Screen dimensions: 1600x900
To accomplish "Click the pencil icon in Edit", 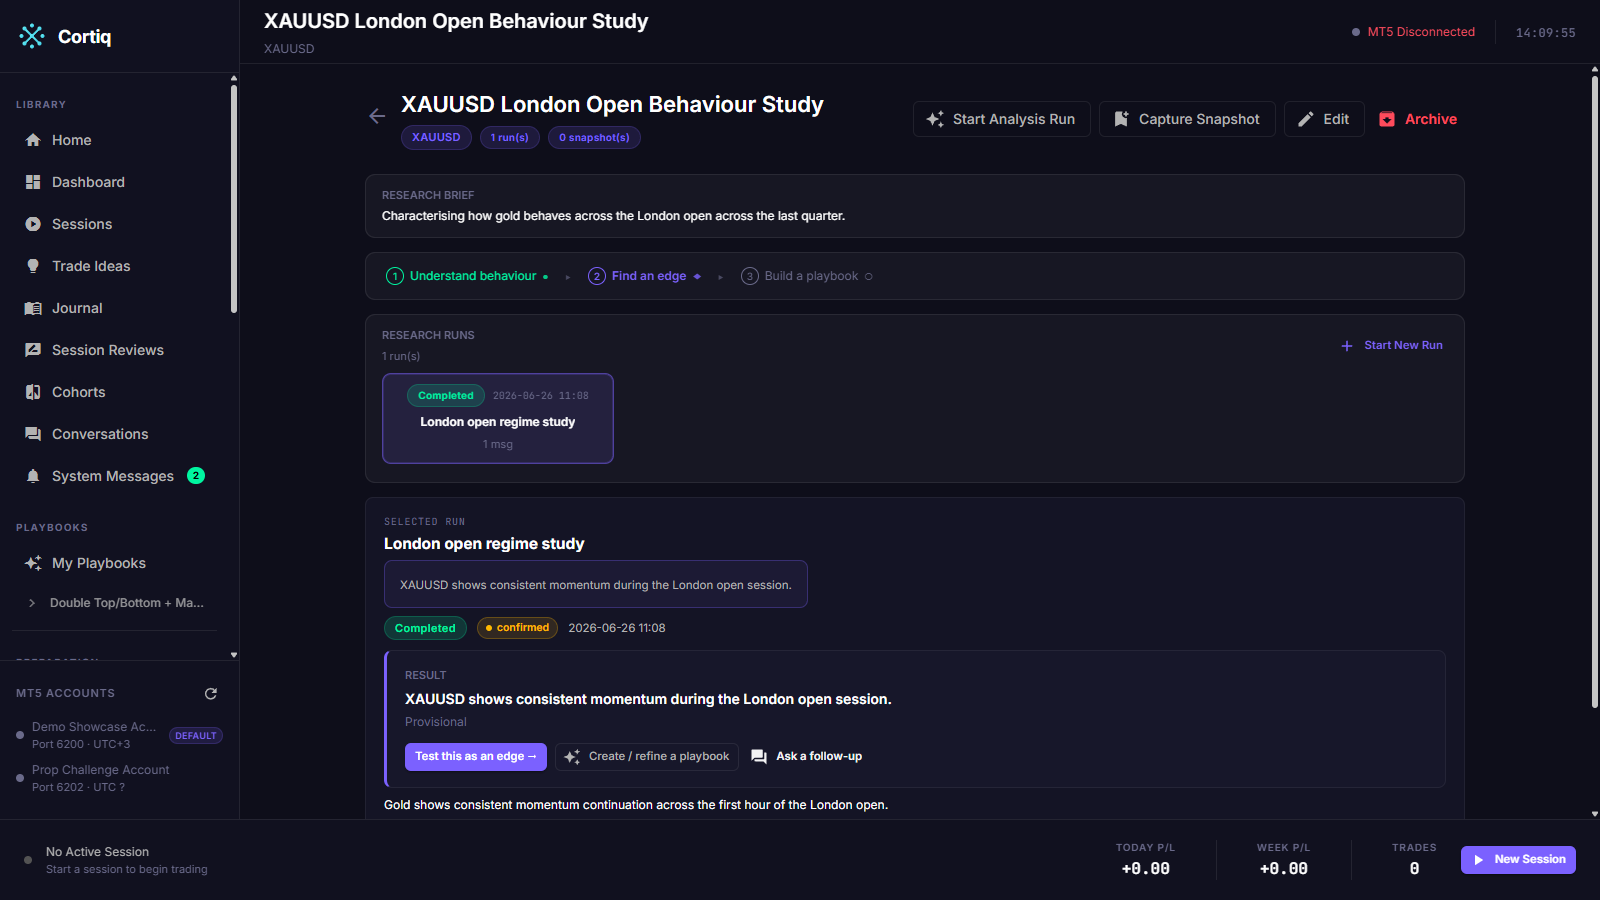I will point(1306,119).
